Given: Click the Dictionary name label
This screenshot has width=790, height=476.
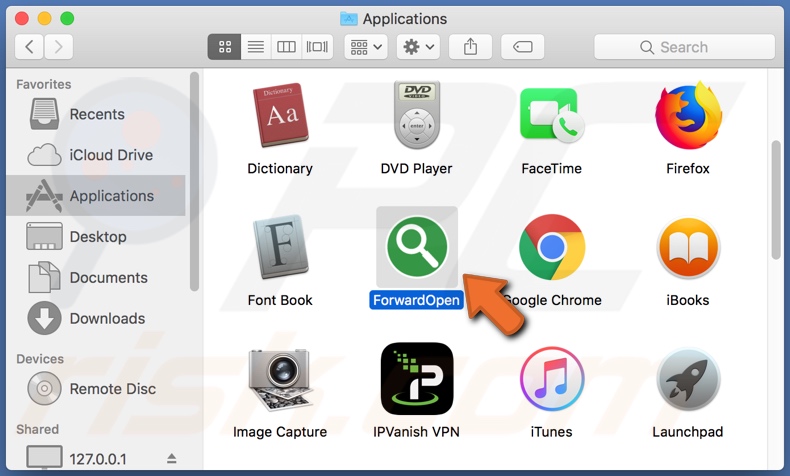Looking at the screenshot, I should [x=280, y=168].
